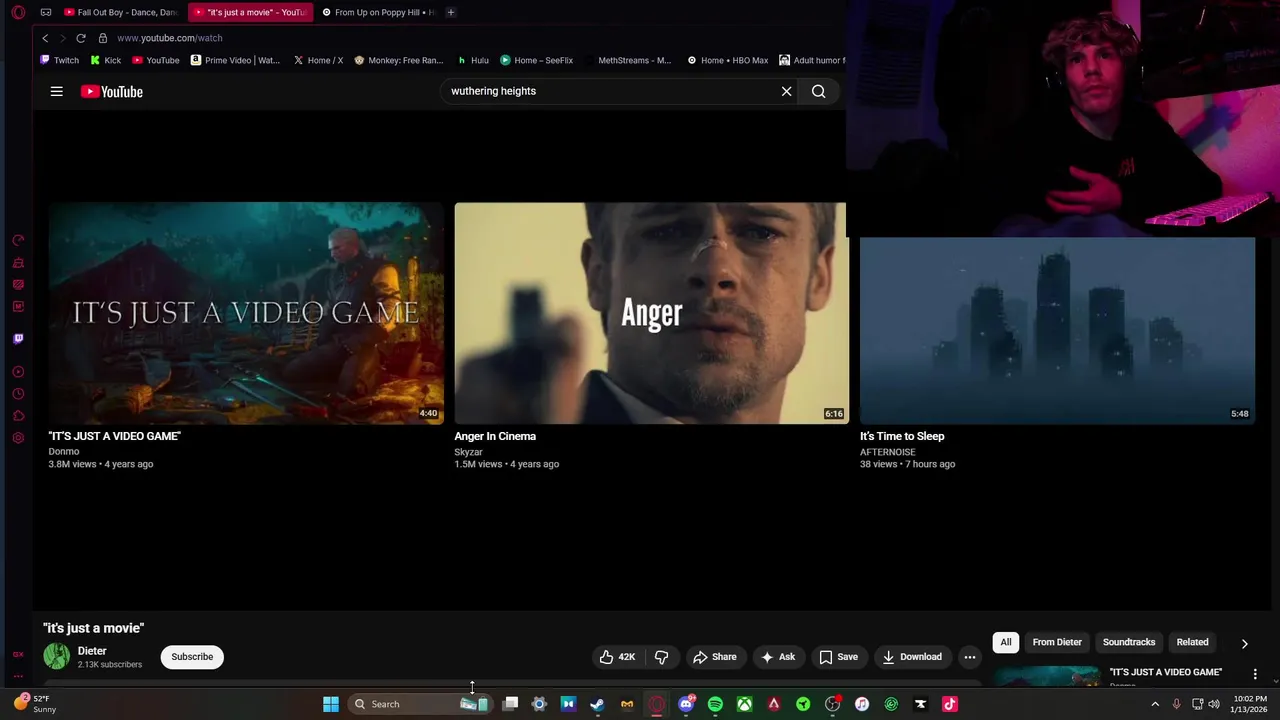Viewport: 1280px width, 720px height.
Task: Switch to From Up on Poppy Hill tab
Action: [378, 12]
